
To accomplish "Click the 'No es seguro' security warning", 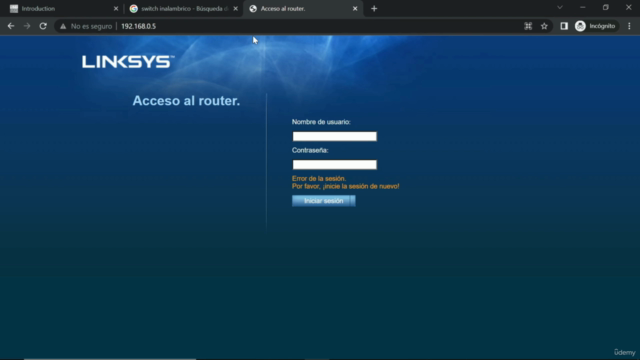I will point(86,26).
